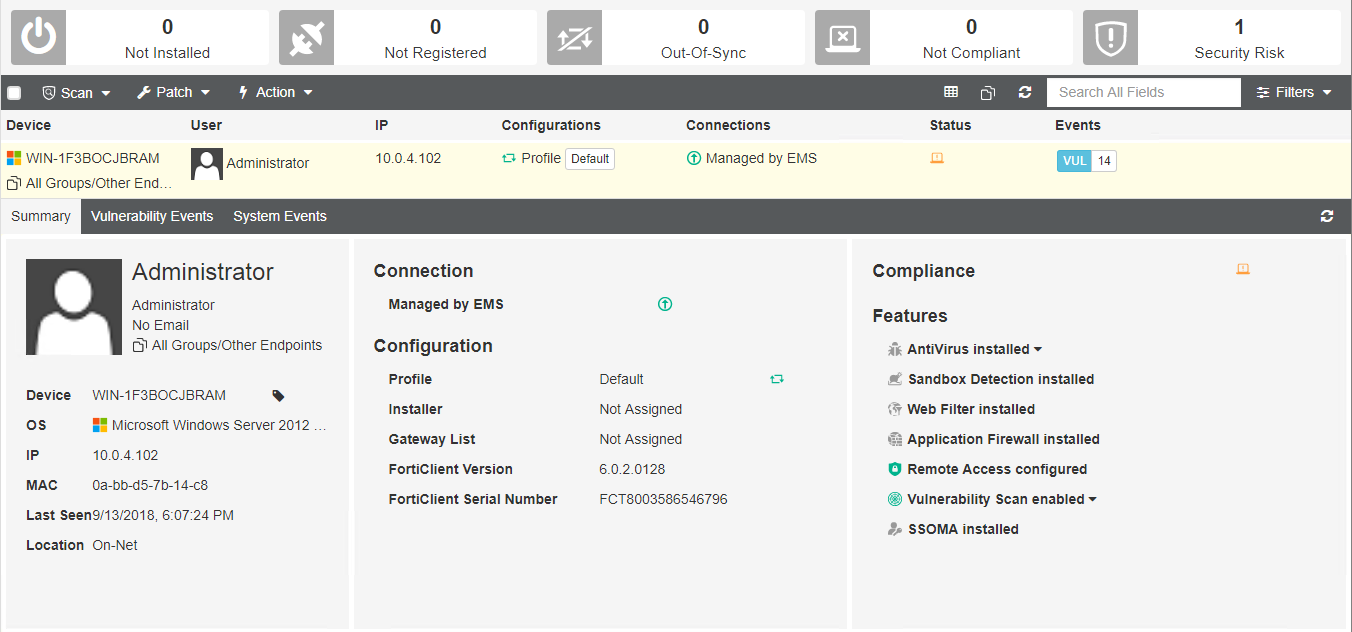This screenshot has width=1352, height=632.
Task: Switch to the System Events tab
Action: [279, 216]
